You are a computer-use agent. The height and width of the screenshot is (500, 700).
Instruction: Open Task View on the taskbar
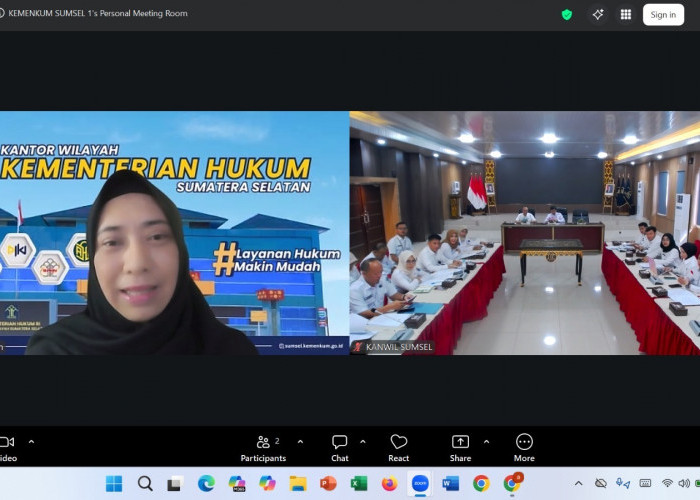click(175, 483)
